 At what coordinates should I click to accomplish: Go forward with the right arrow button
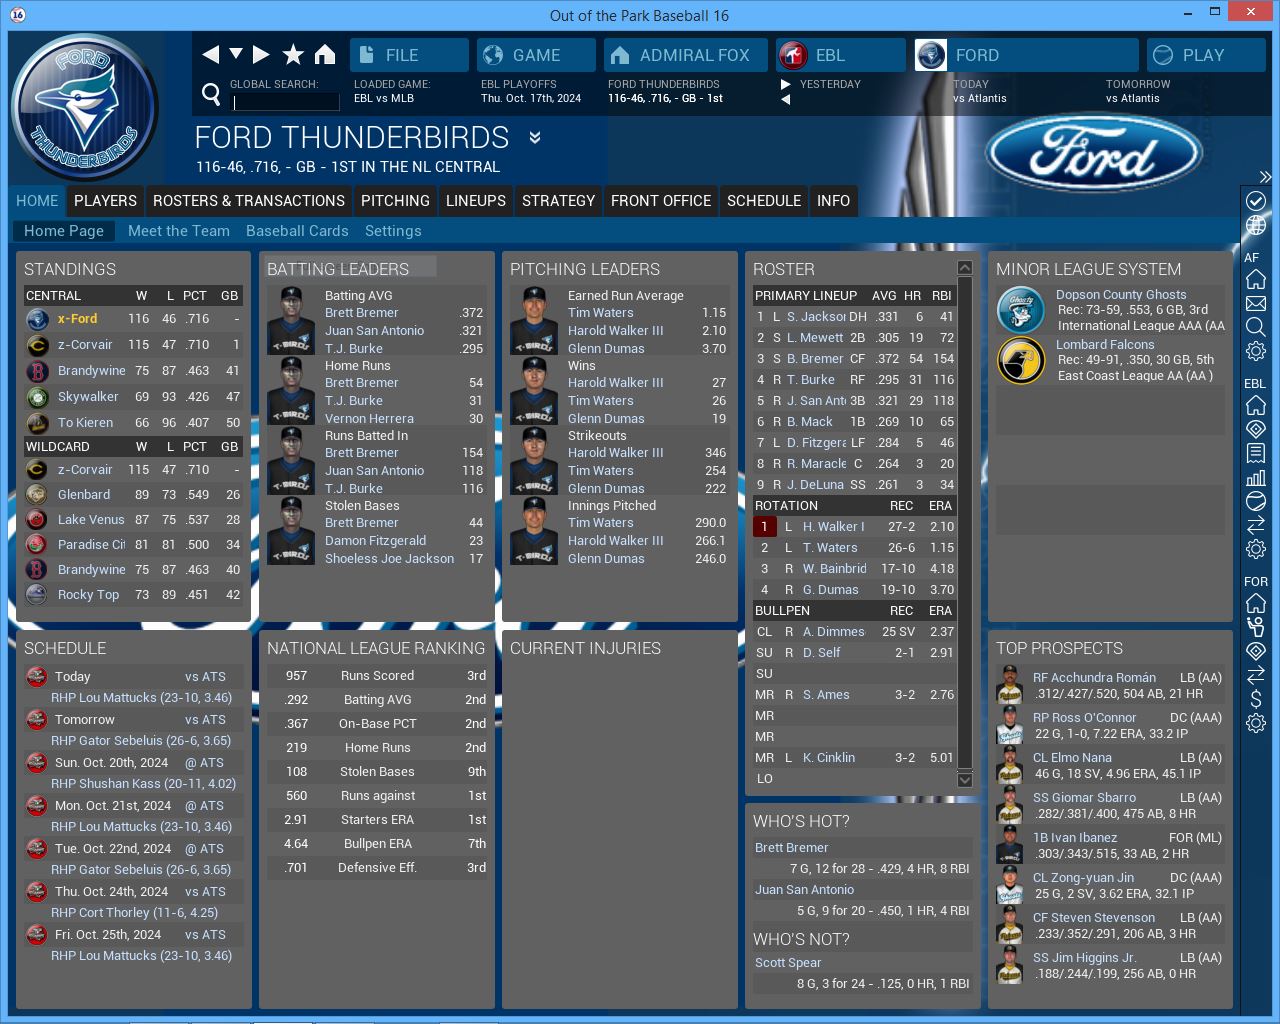click(x=261, y=54)
